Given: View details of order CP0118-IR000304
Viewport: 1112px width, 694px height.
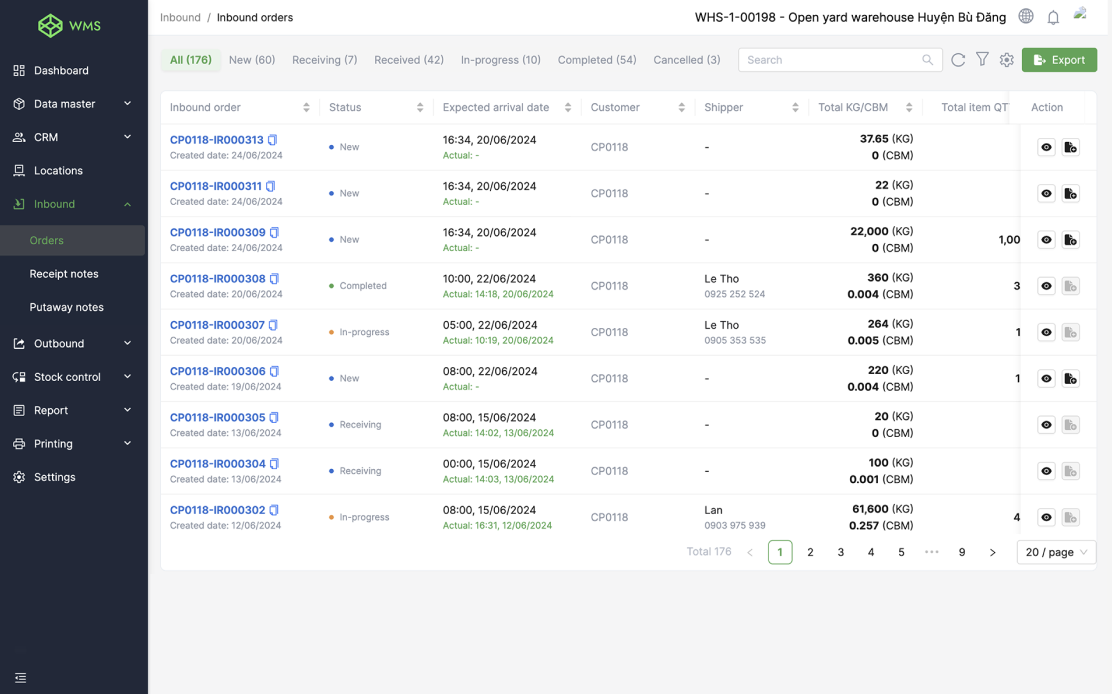Looking at the screenshot, I should 1046,471.
